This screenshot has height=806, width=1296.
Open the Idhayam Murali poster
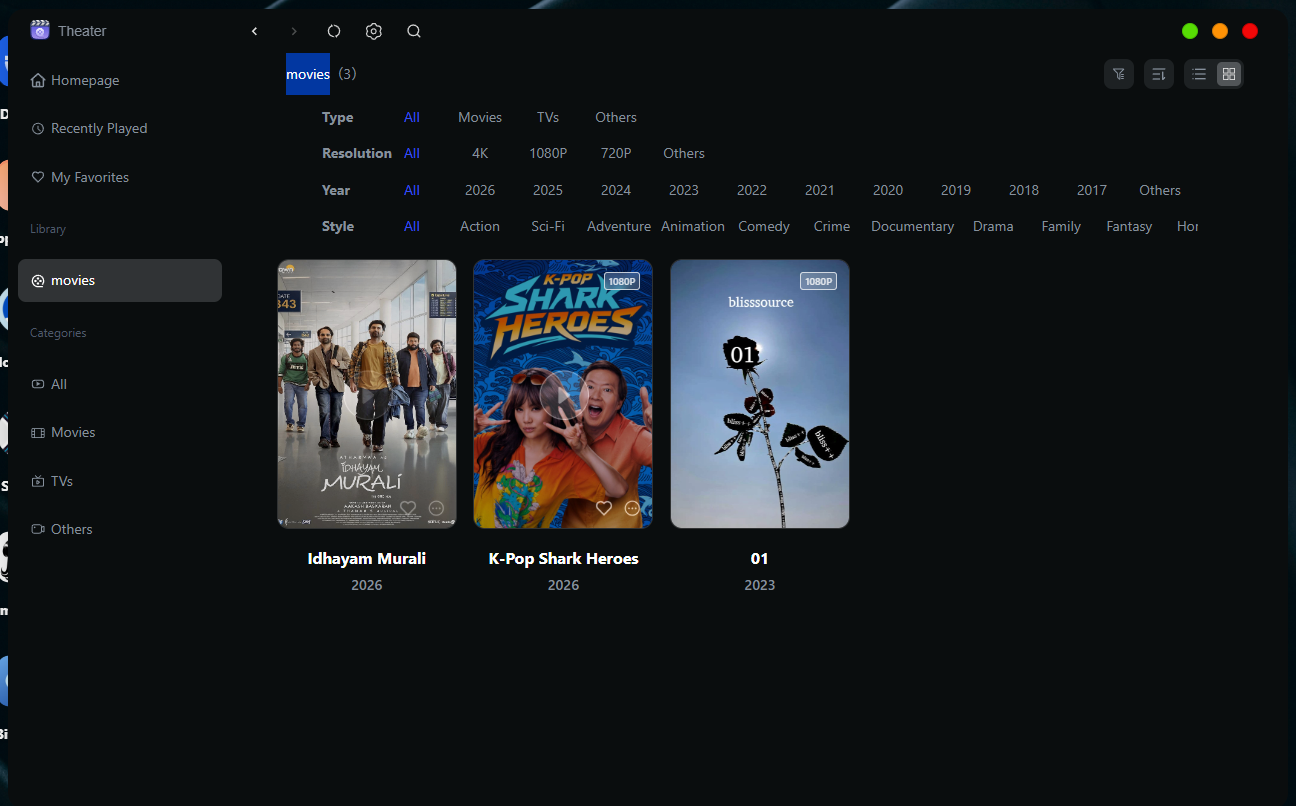coord(367,394)
